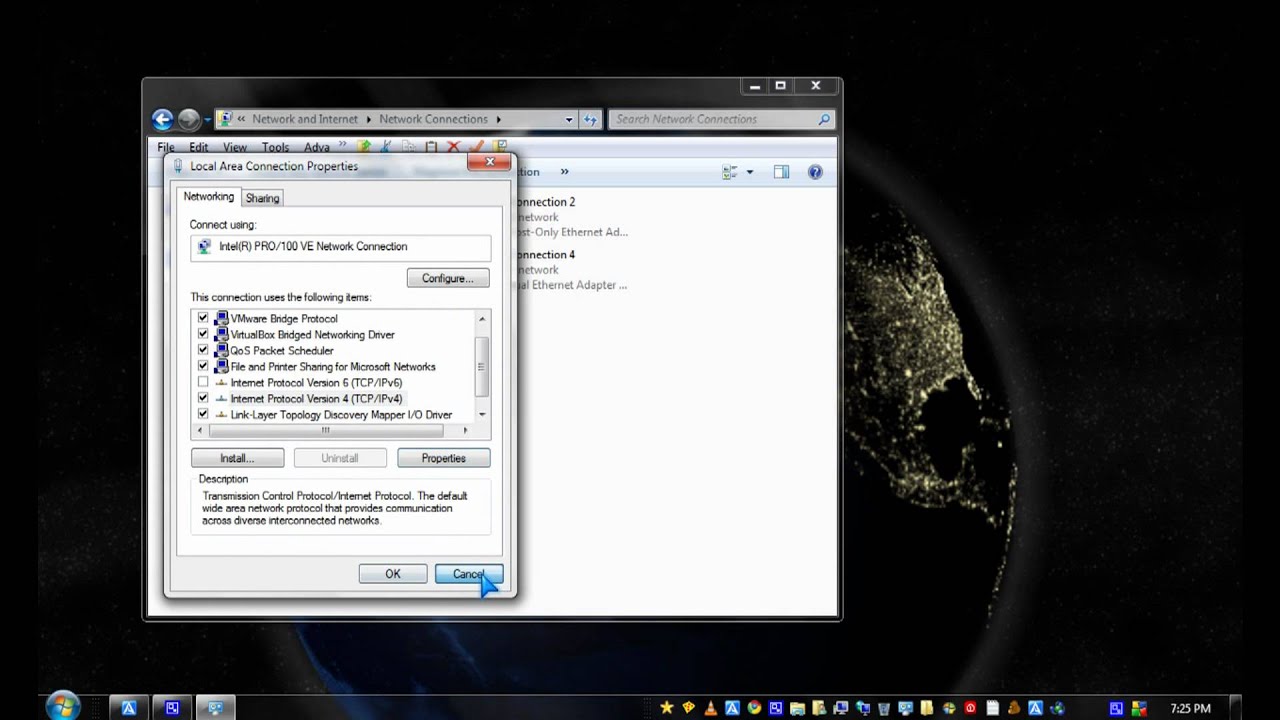
Task: Click the explorer Back arrow button
Action: point(162,119)
